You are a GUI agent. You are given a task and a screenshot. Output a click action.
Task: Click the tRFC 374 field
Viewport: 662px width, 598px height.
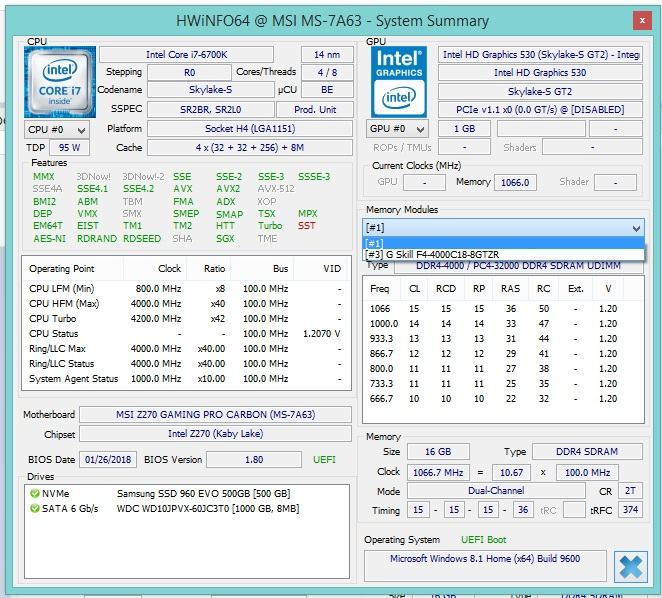point(630,510)
